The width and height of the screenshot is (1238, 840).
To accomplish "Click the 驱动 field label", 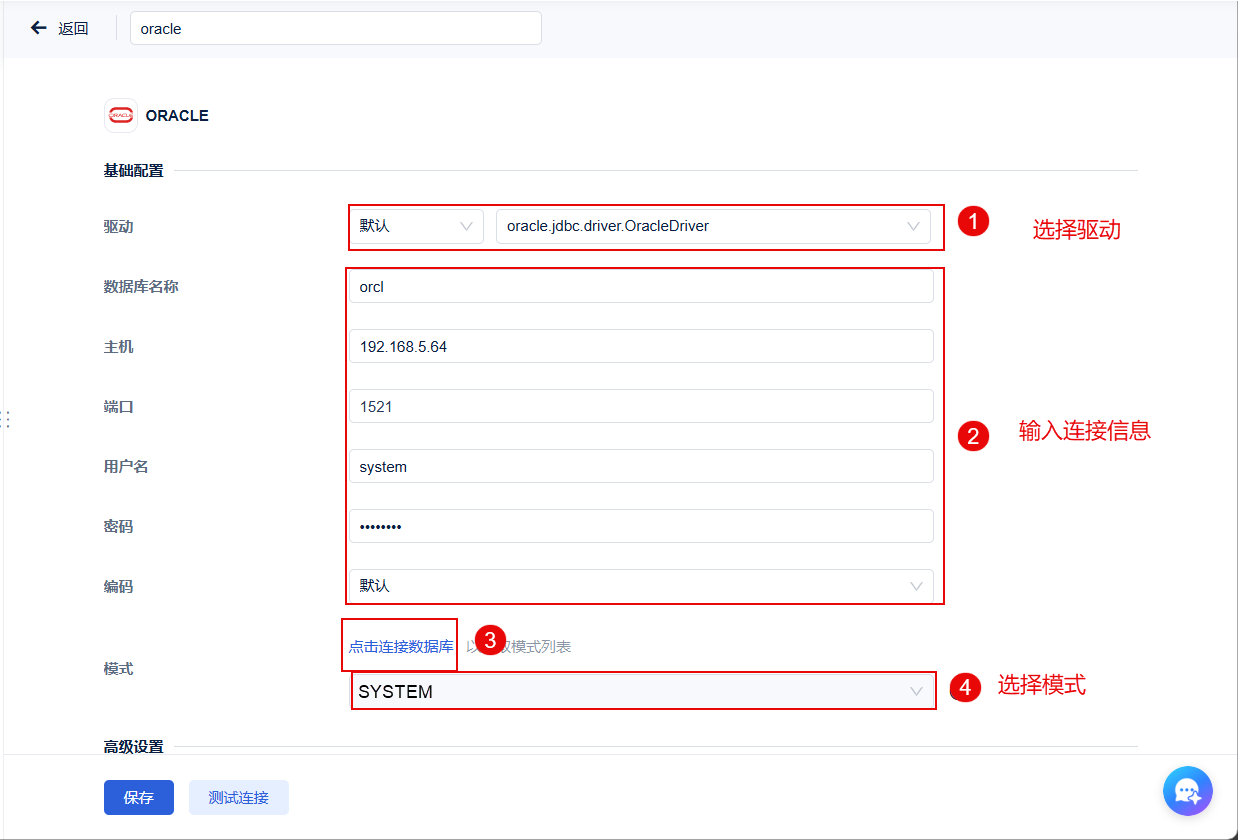I will (x=118, y=226).
